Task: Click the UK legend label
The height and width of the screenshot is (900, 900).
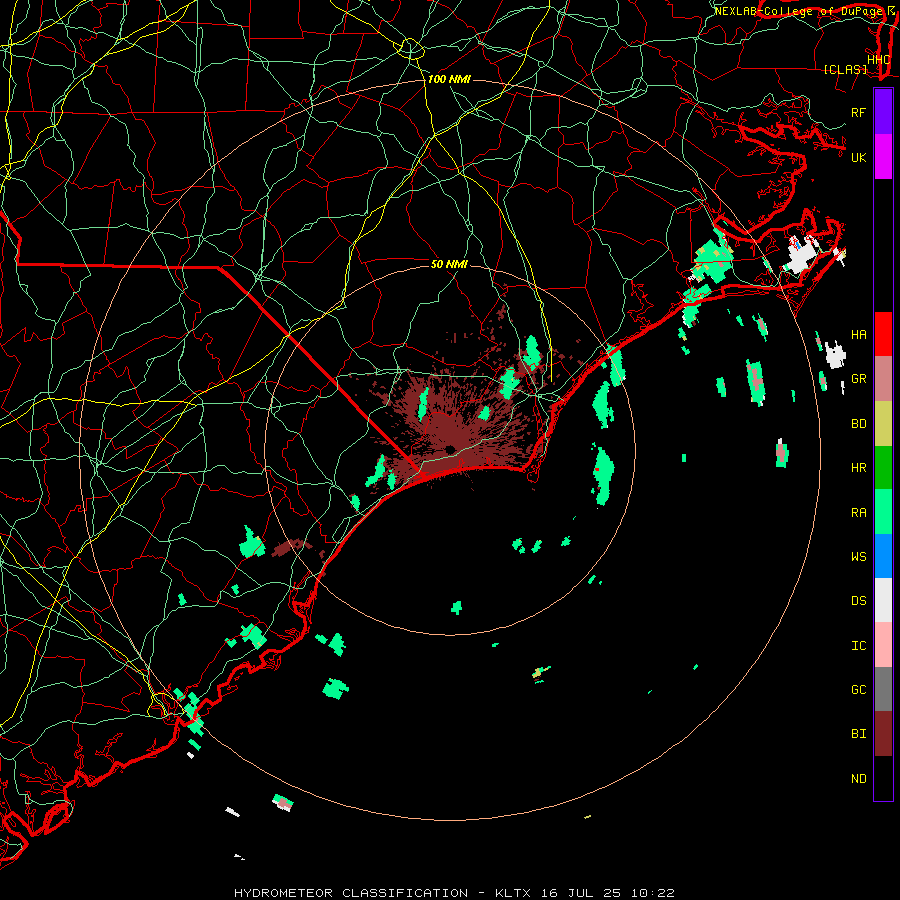Action: click(858, 157)
